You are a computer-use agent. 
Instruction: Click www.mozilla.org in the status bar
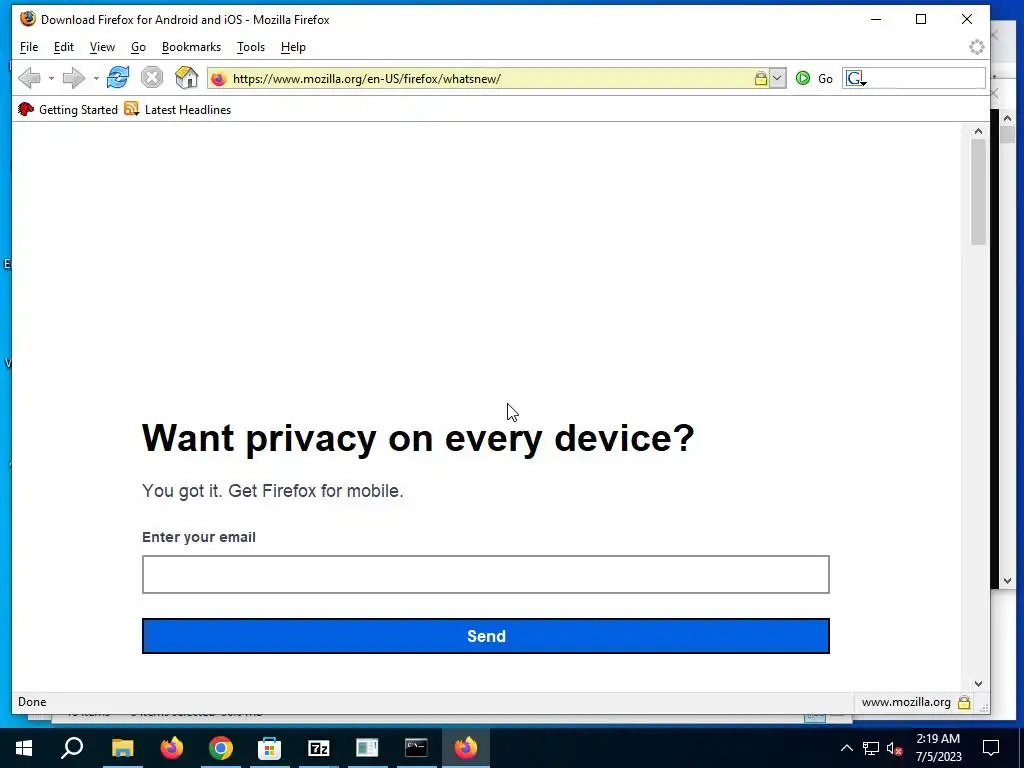click(x=906, y=702)
